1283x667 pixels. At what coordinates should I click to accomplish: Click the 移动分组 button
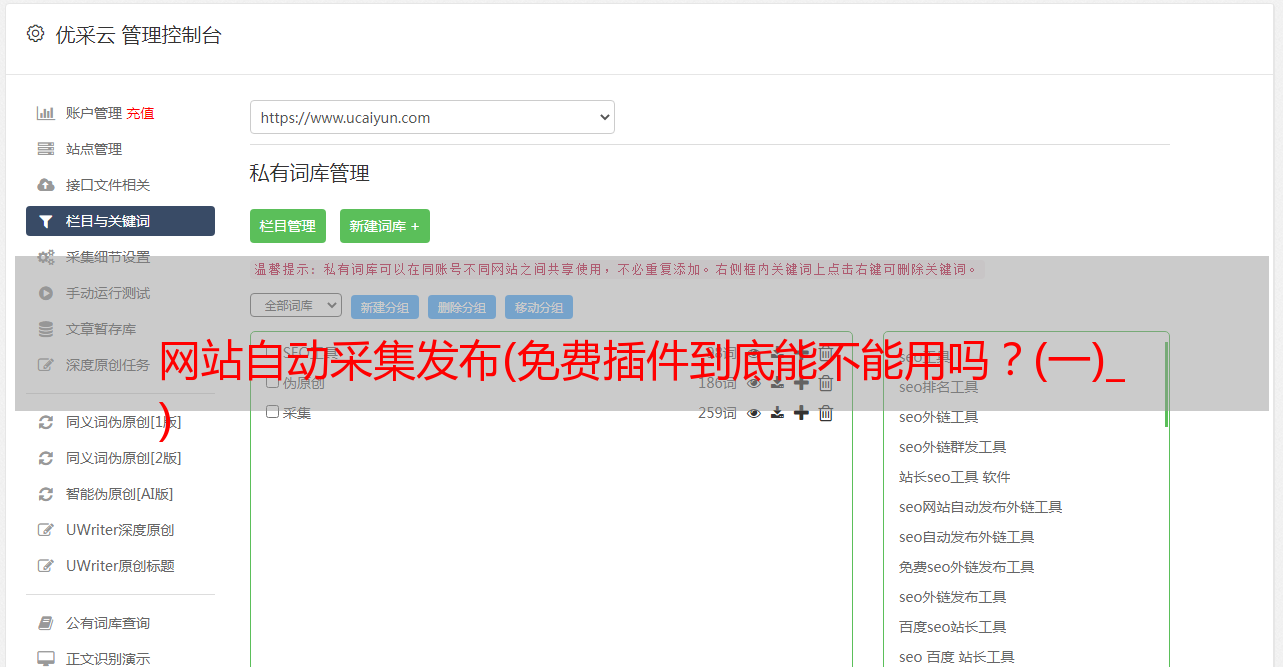click(539, 307)
